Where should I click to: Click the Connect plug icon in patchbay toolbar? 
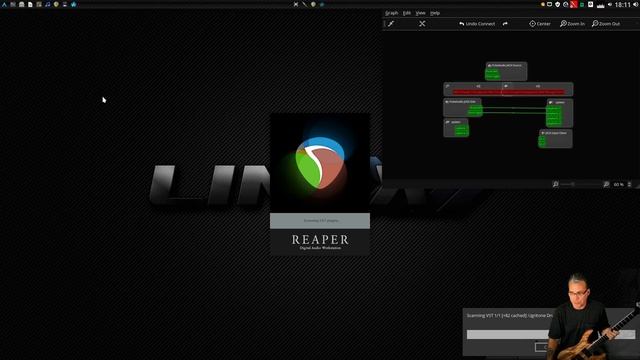(391, 24)
